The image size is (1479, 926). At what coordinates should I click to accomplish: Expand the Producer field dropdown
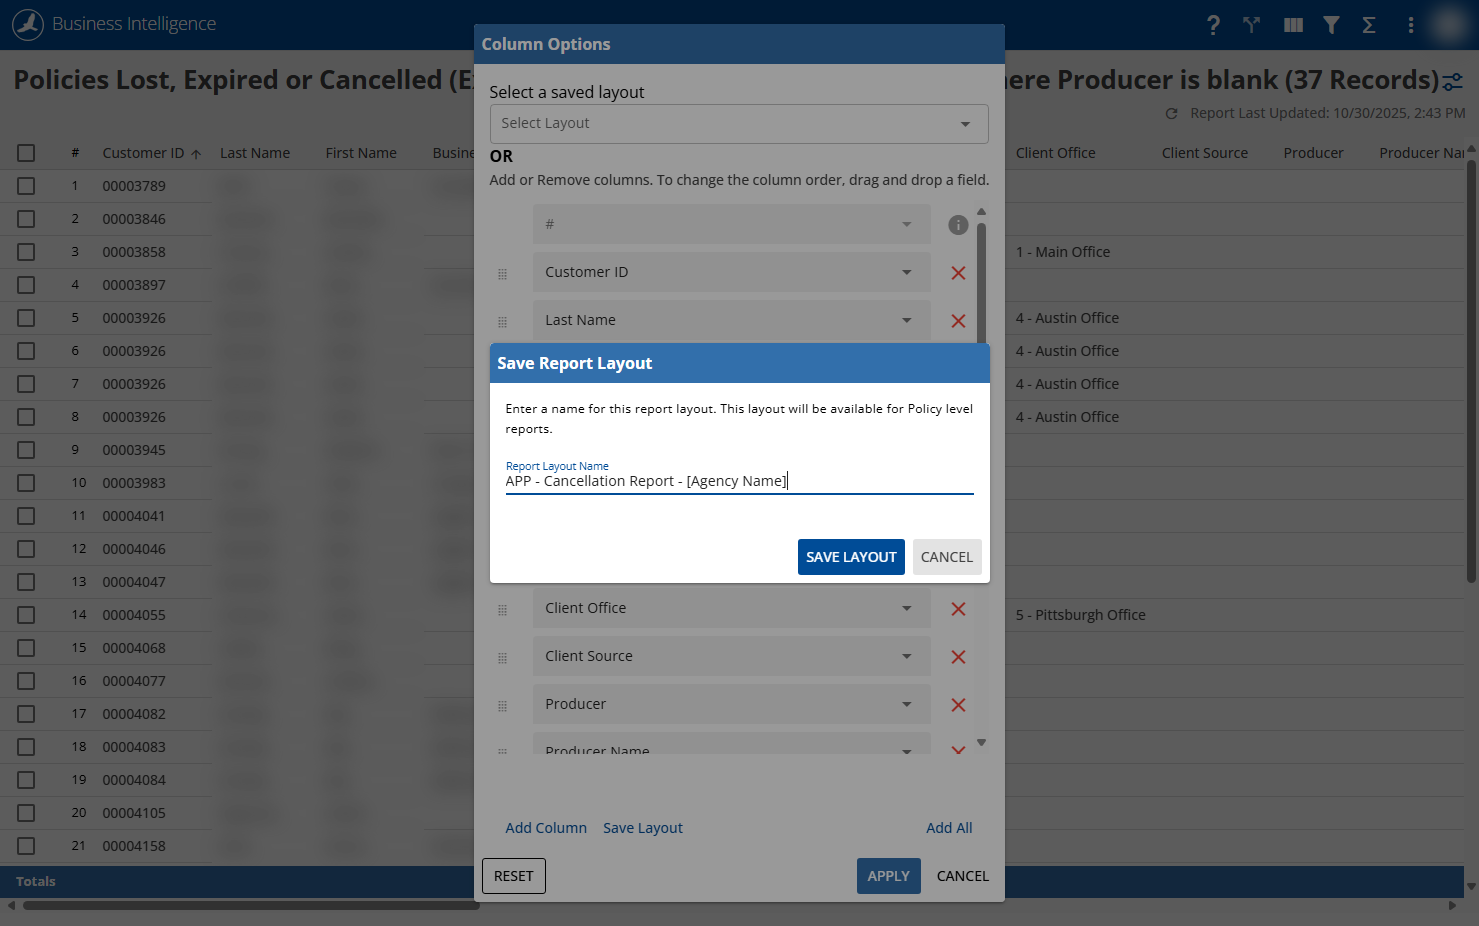[731, 704]
